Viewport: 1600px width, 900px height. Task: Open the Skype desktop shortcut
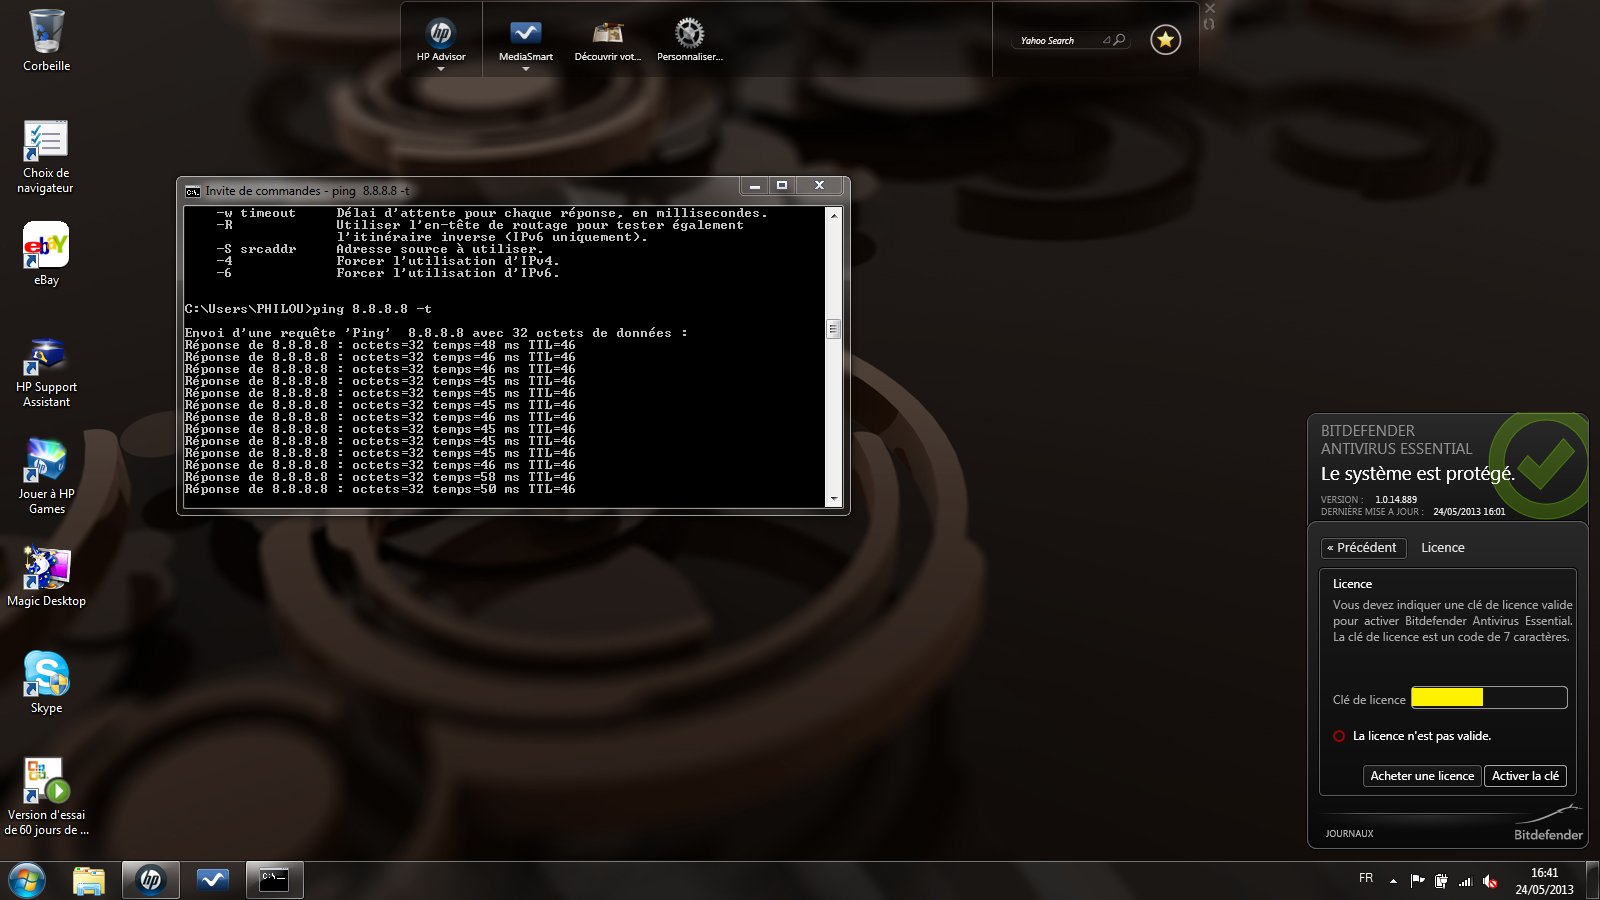coord(46,682)
